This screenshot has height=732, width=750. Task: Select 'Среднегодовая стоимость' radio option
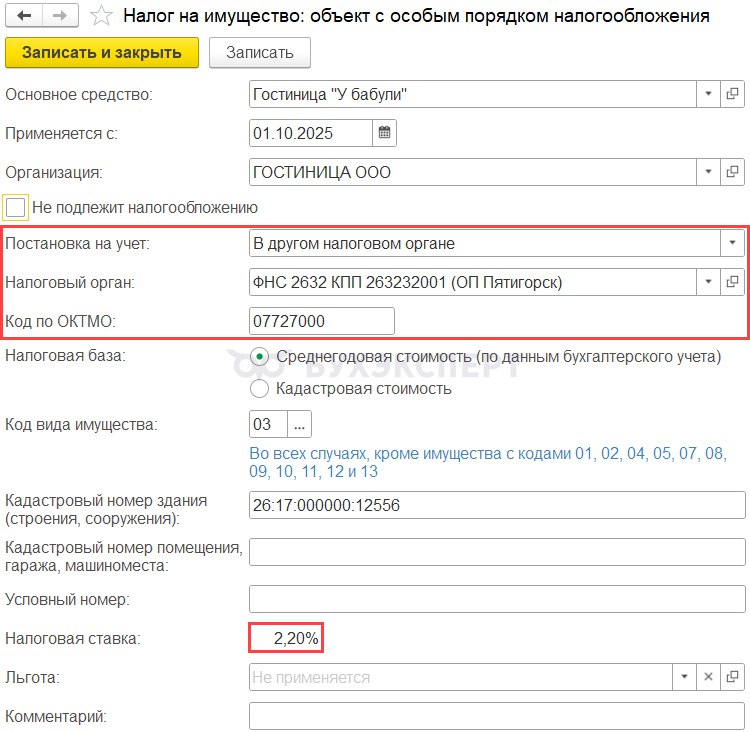259,356
